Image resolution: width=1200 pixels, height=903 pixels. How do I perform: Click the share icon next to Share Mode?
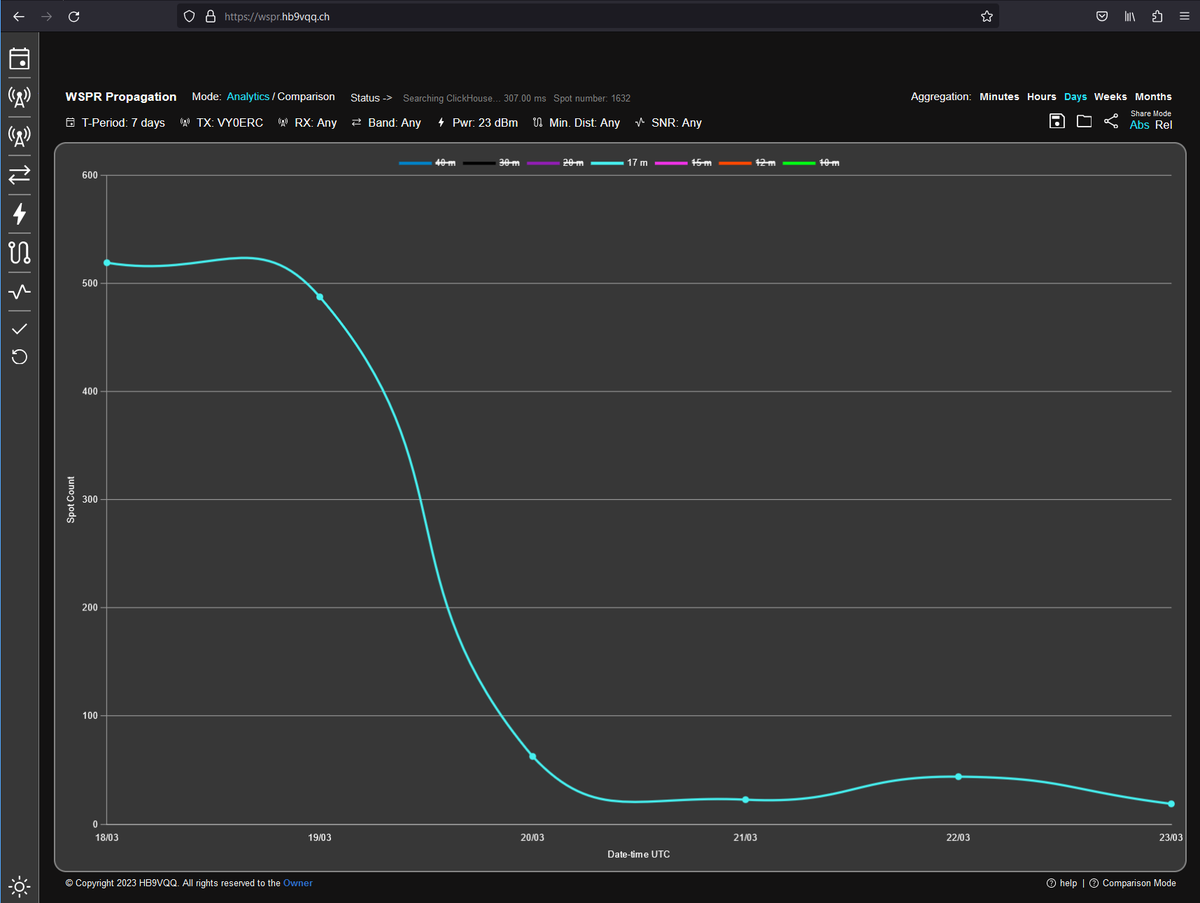pyautogui.click(x=1111, y=121)
